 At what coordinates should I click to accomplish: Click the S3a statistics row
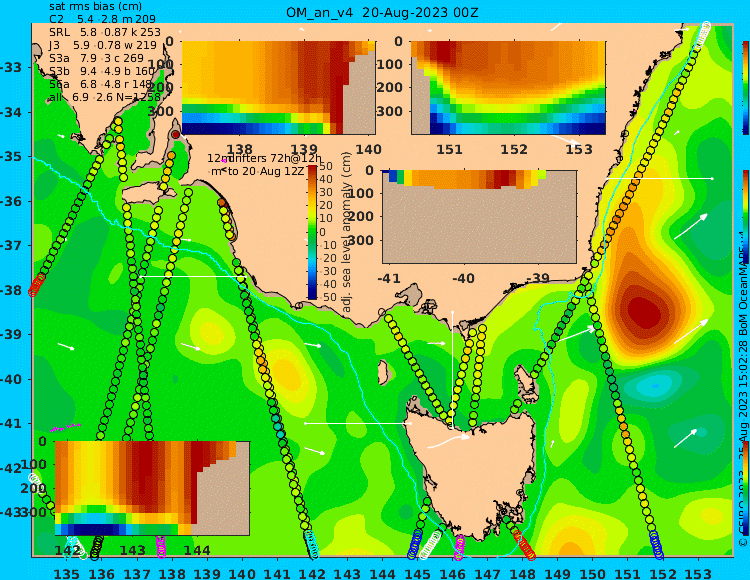(96, 58)
